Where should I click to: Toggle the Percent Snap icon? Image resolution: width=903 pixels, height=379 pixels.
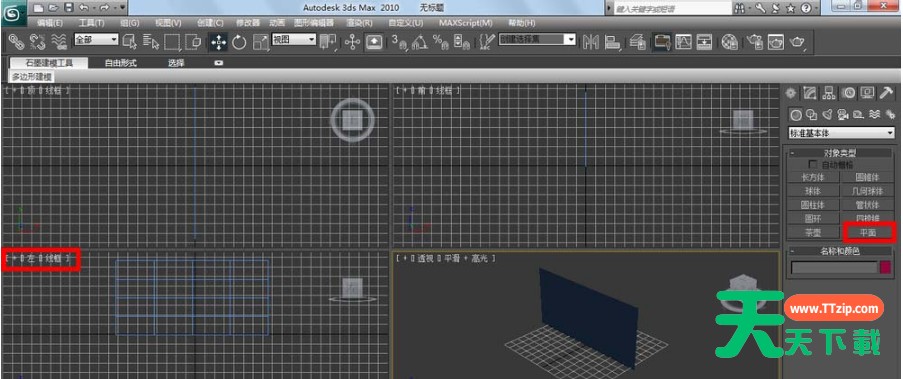441,41
